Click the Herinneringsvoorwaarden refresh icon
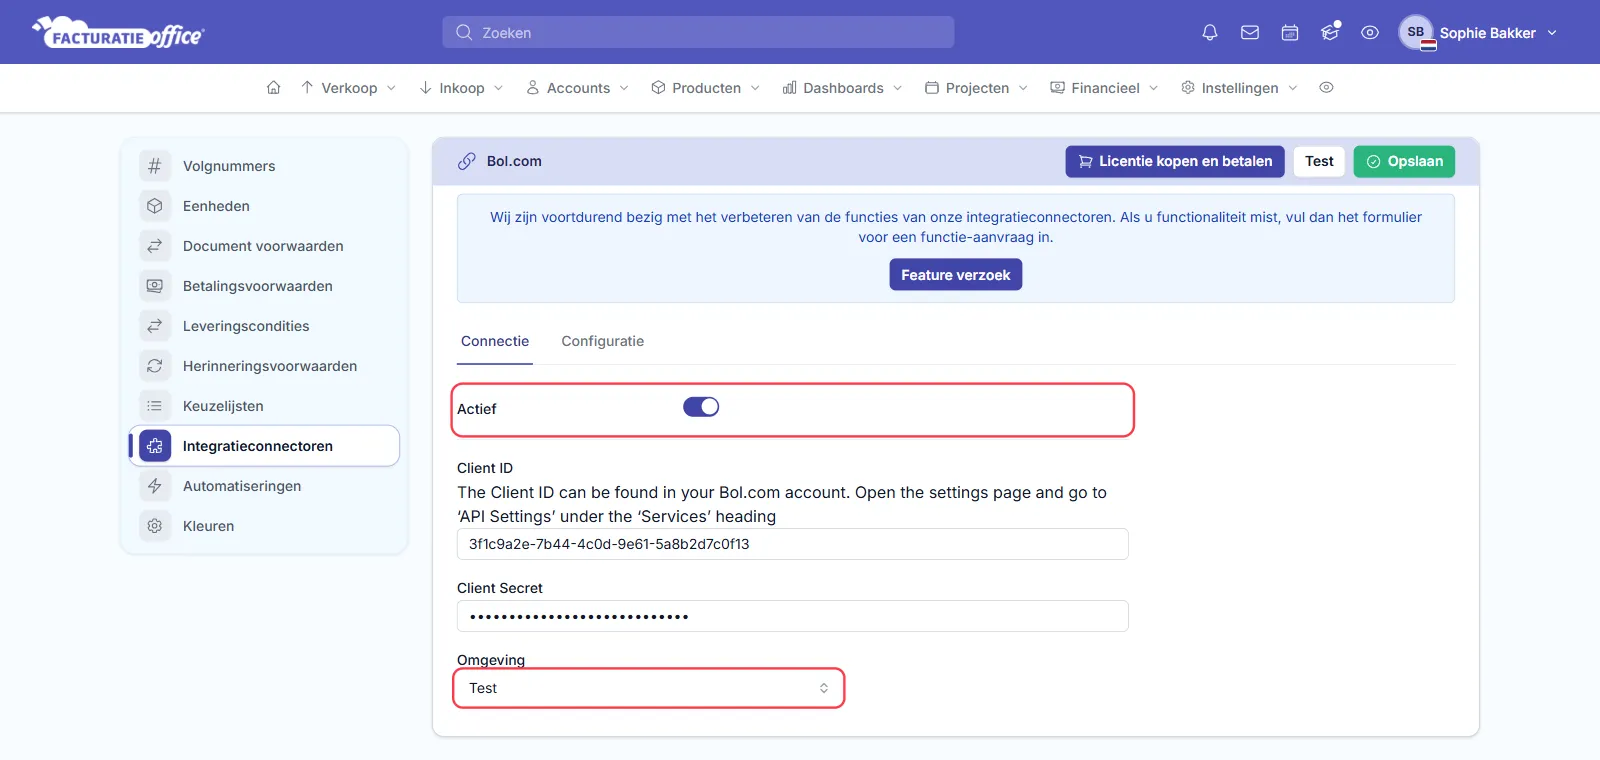The height and width of the screenshot is (760, 1600). click(x=155, y=366)
